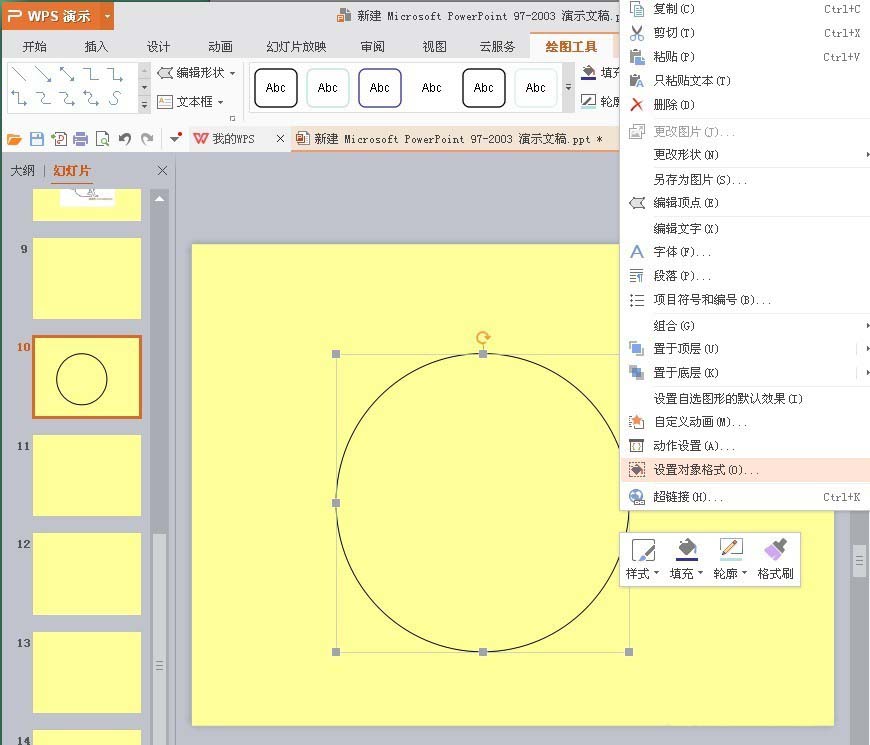870x745 pixels.
Task: Click the 填充 fill bucket icon on floating toolbar
Action: coord(686,548)
